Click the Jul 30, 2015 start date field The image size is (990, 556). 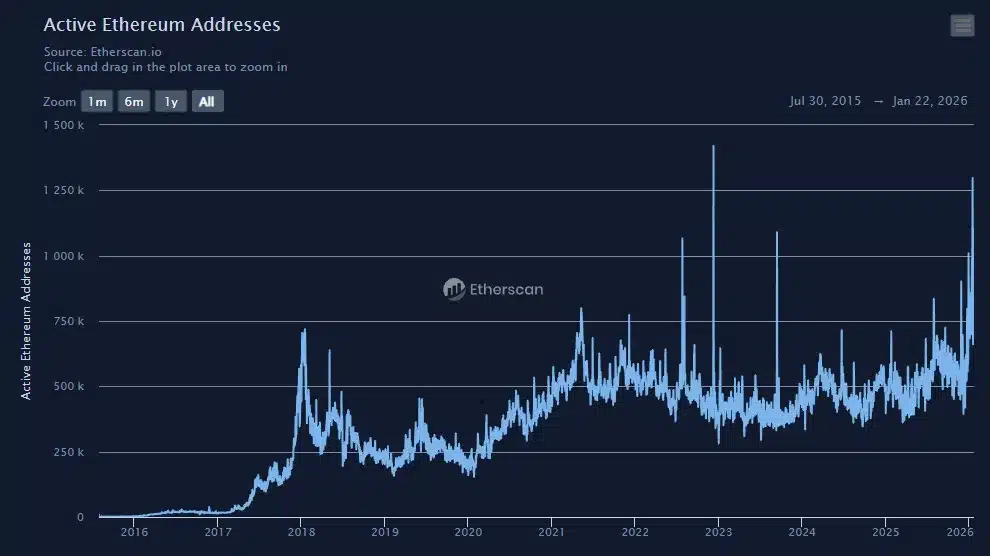coord(825,101)
